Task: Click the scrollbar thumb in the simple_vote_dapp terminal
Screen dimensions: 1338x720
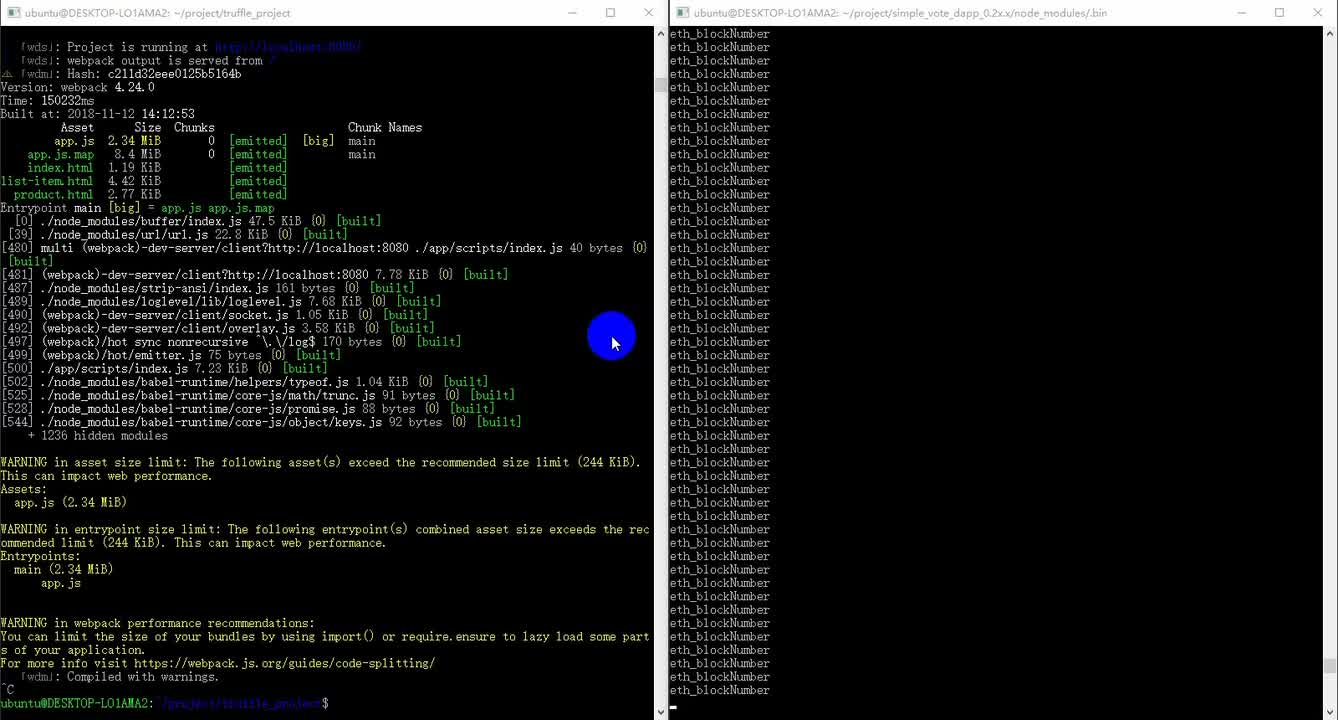Action: 1330,667
